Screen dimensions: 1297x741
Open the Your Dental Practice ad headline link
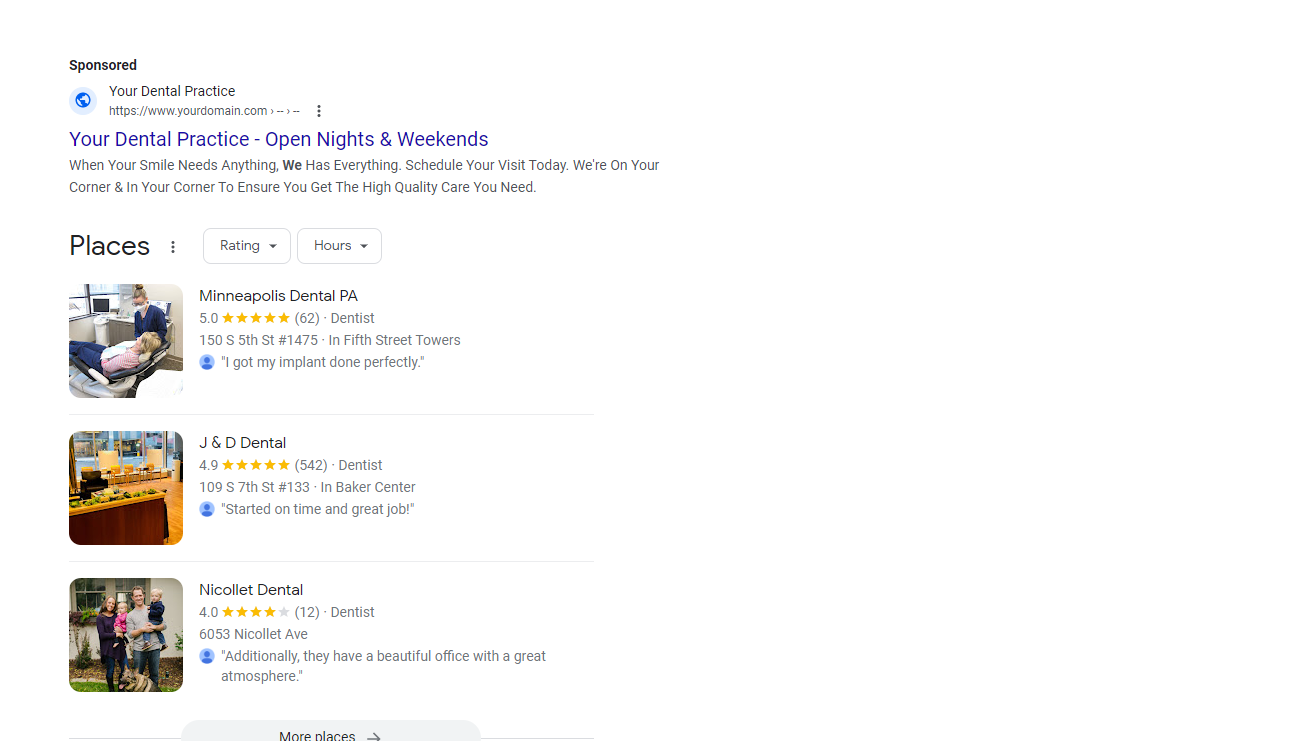click(278, 139)
